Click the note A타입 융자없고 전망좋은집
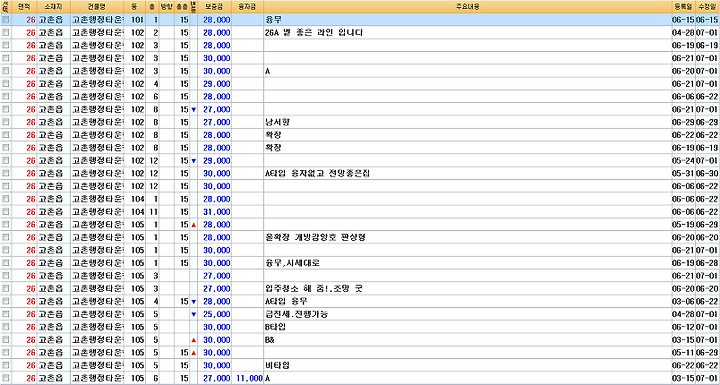The image size is (720, 385). [318, 174]
